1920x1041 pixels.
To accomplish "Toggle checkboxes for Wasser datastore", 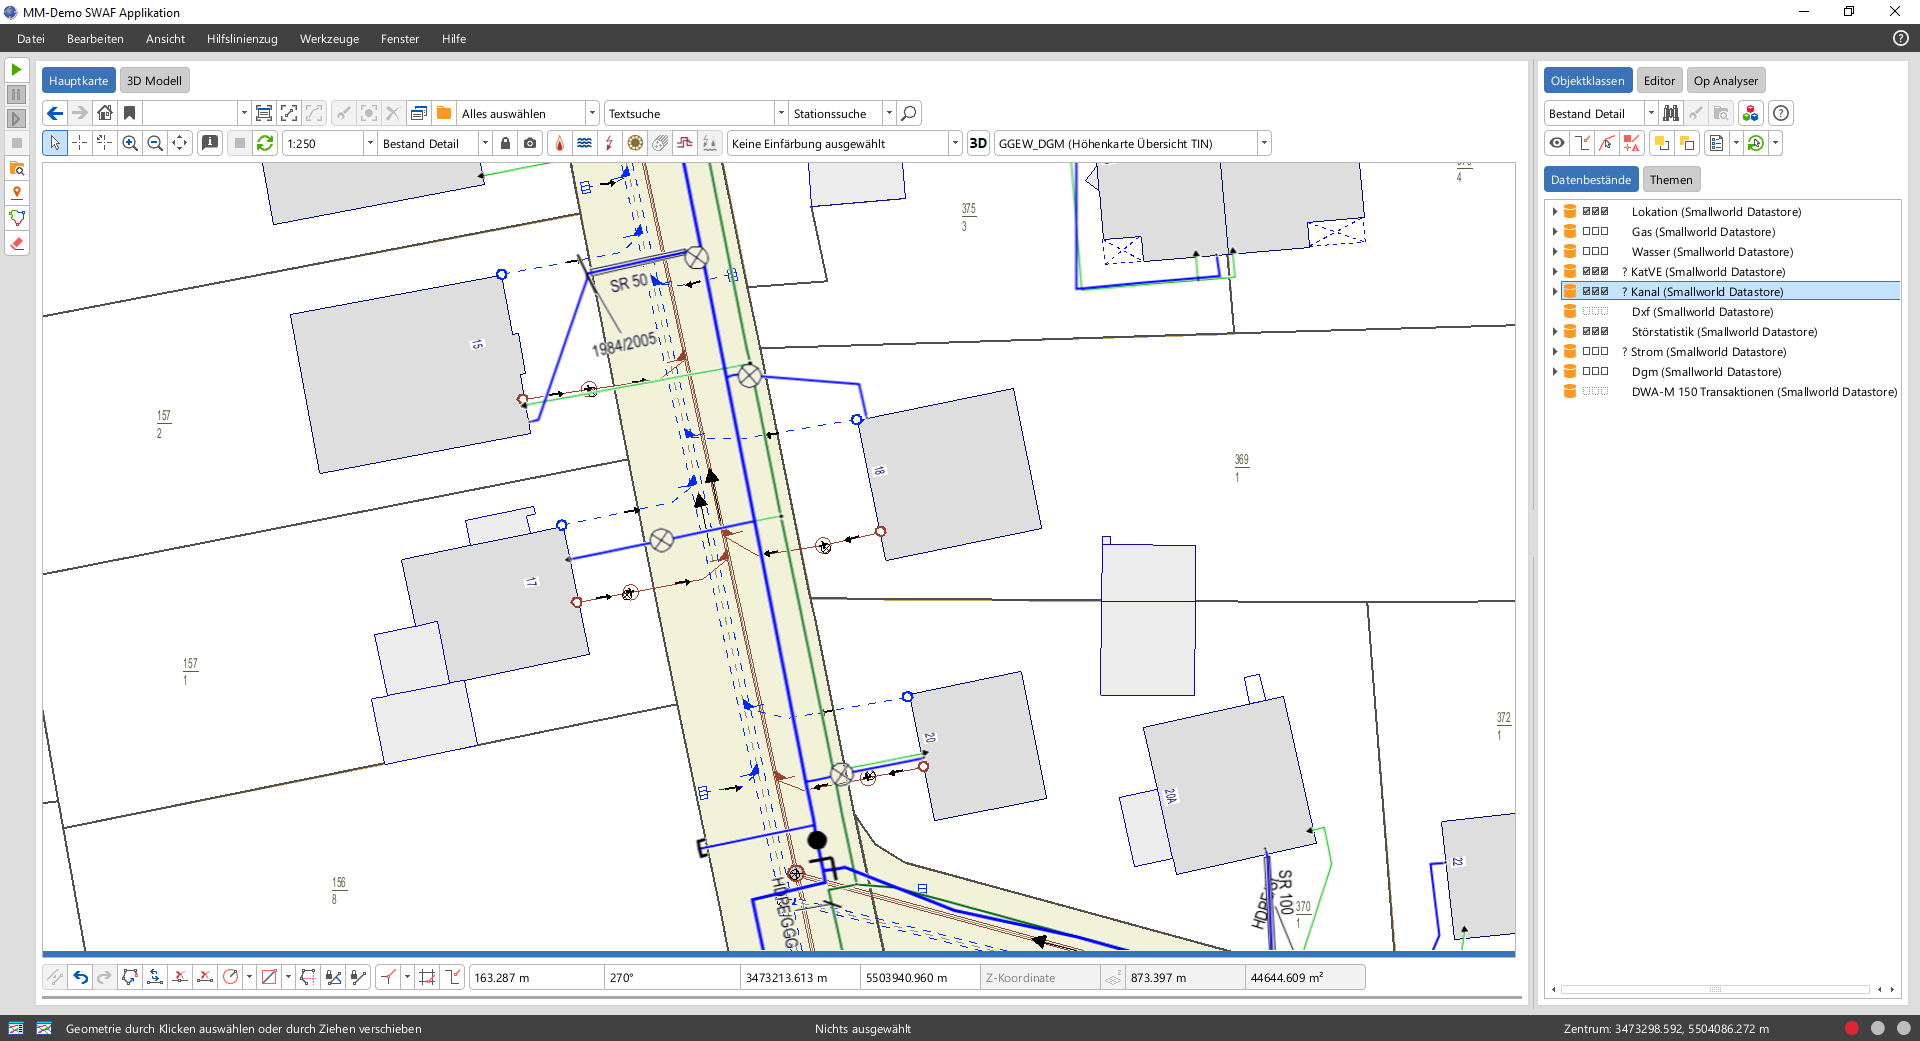I will click(x=1595, y=252).
